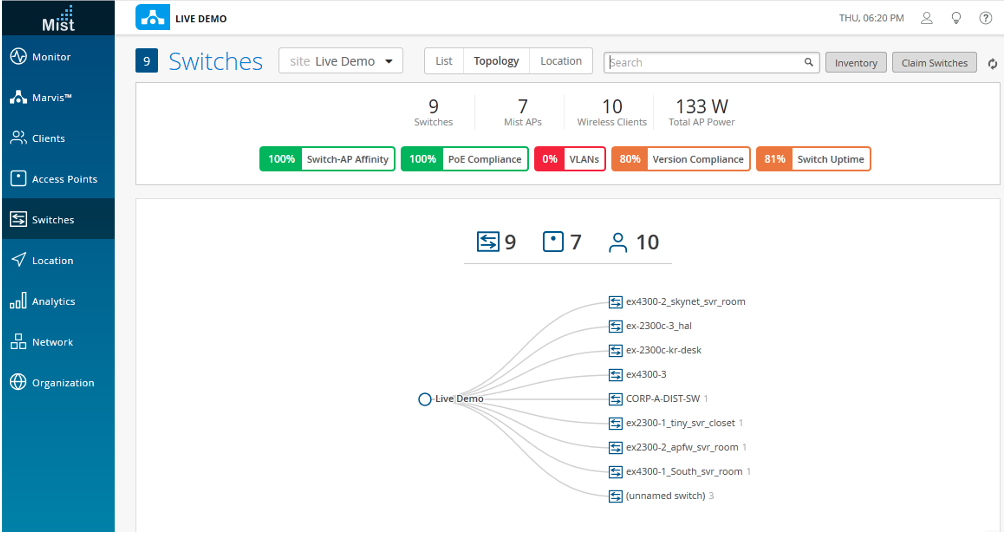The height and width of the screenshot is (534, 1004).
Task: Click the Inventory button
Action: pyautogui.click(x=856, y=63)
